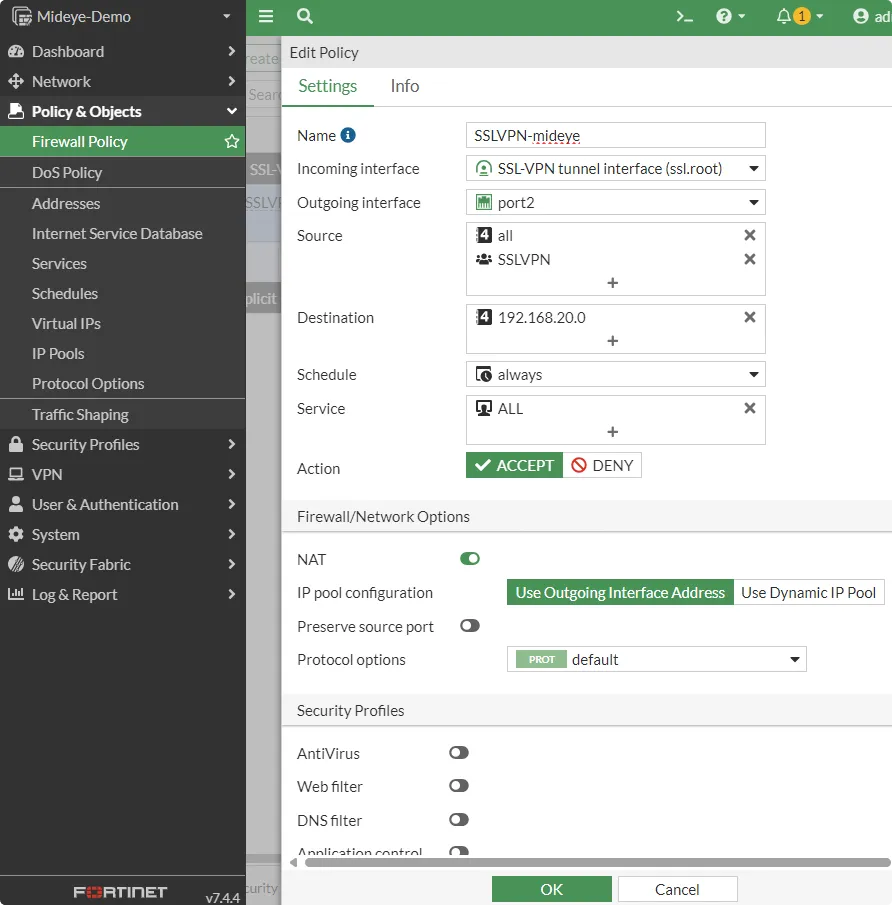Turn on the AntiVirus security profile
892x905 pixels.
(458, 753)
